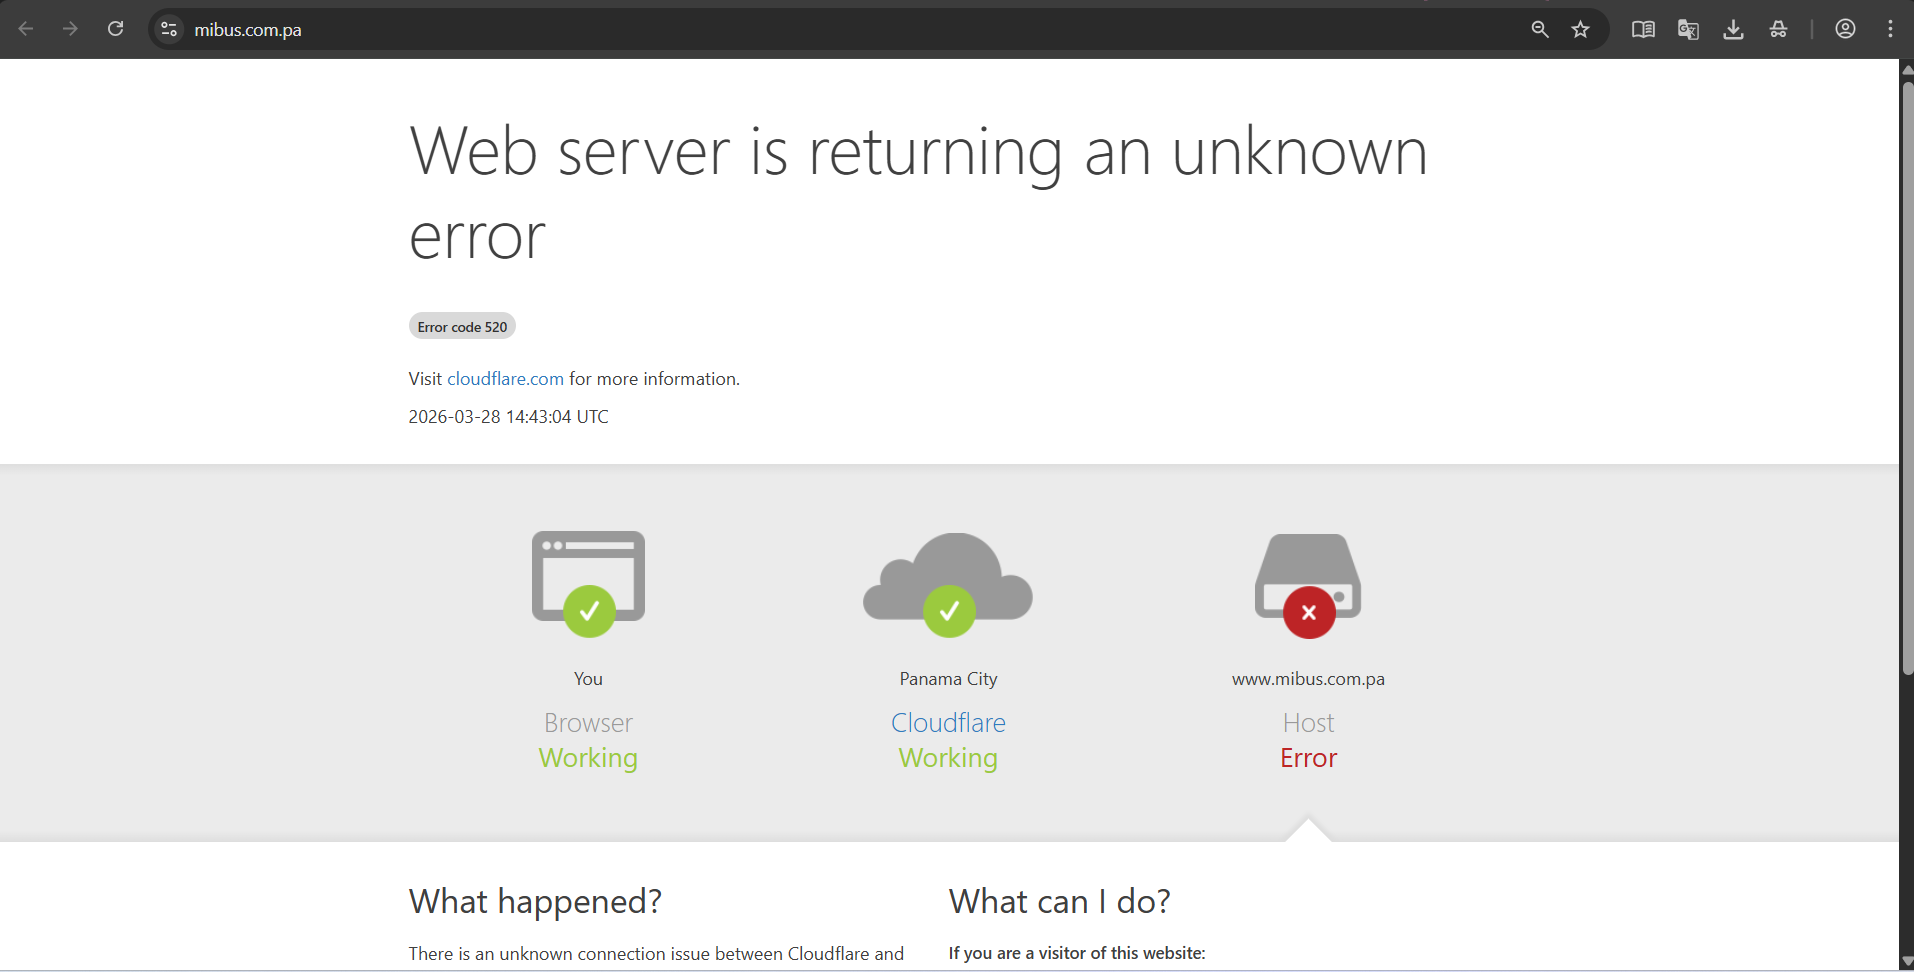Viewport: 1914px width, 972px height.
Task: Click the scrollbar down arrow
Action: [x=1907, y=962]
